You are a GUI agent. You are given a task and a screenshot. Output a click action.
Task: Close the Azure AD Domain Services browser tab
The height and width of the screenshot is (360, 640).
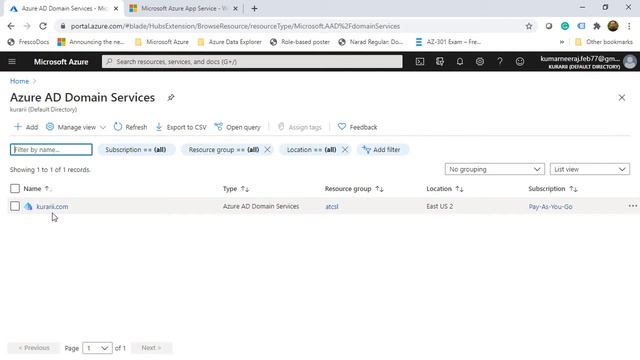116,8
